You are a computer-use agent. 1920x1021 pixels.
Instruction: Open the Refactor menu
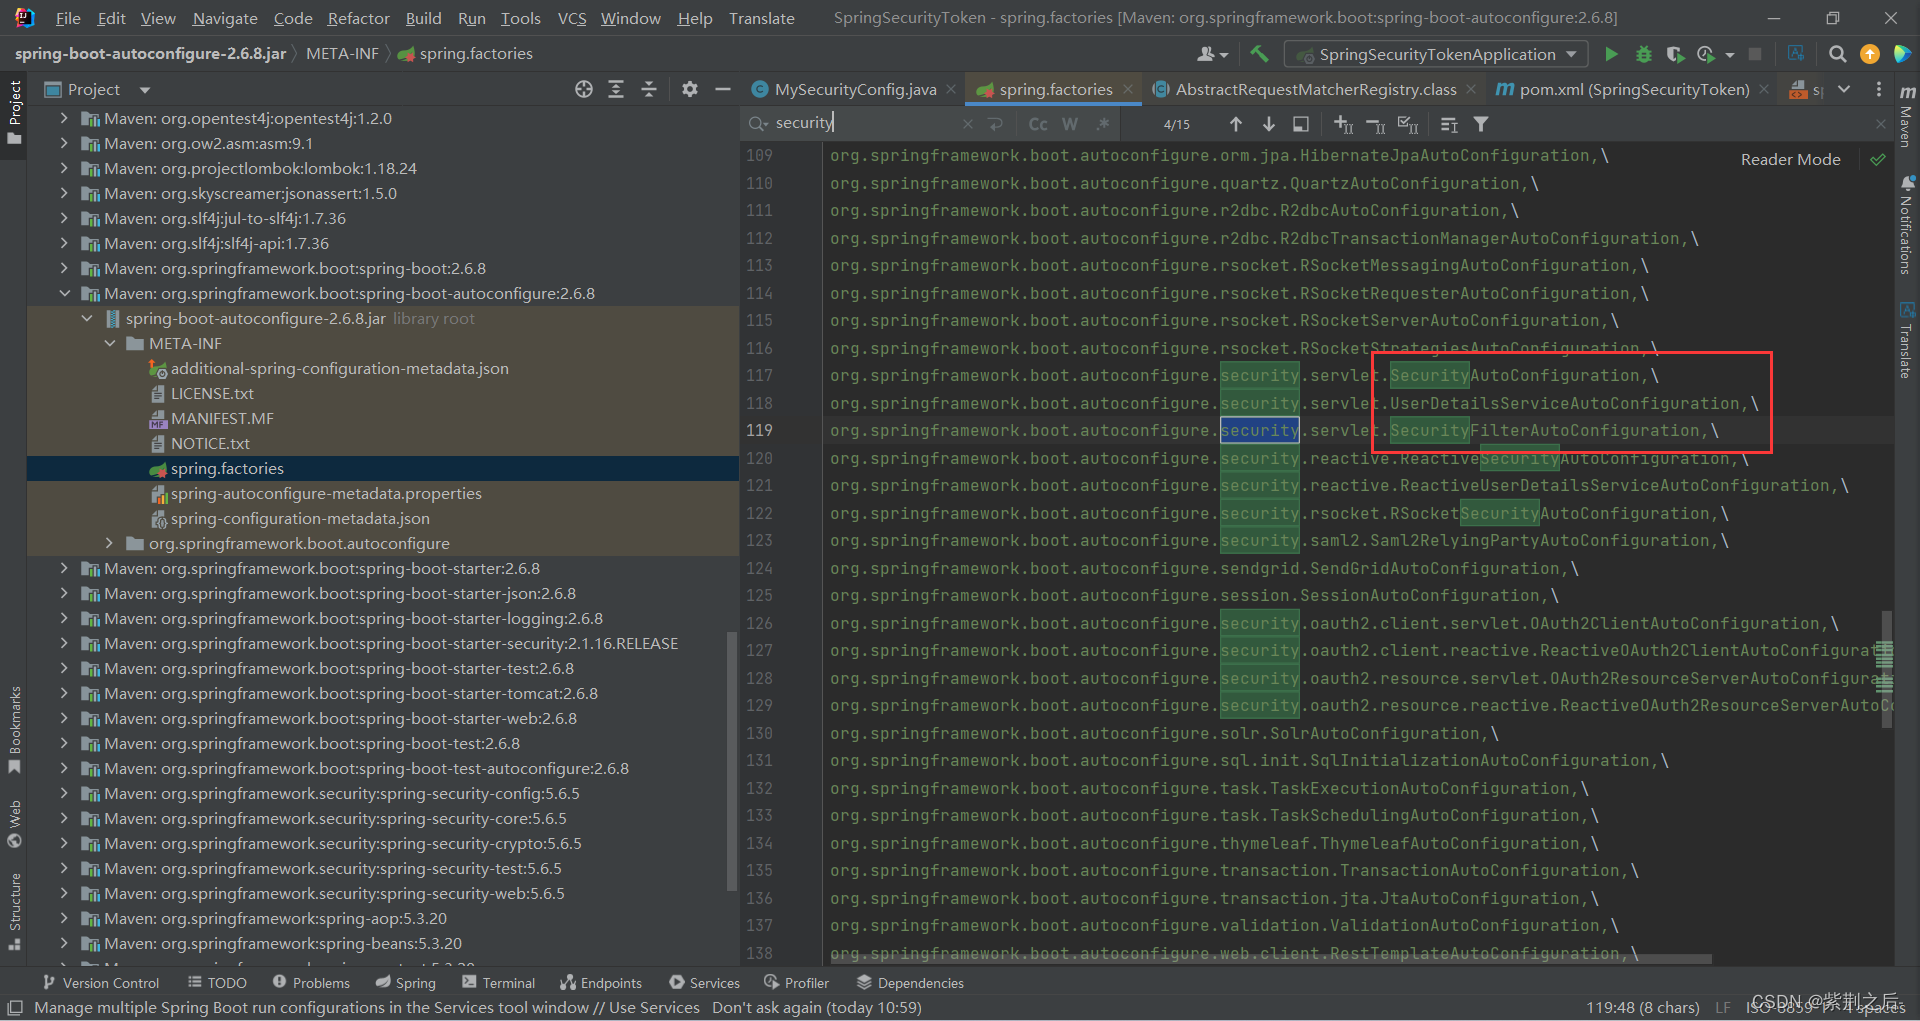358,18
